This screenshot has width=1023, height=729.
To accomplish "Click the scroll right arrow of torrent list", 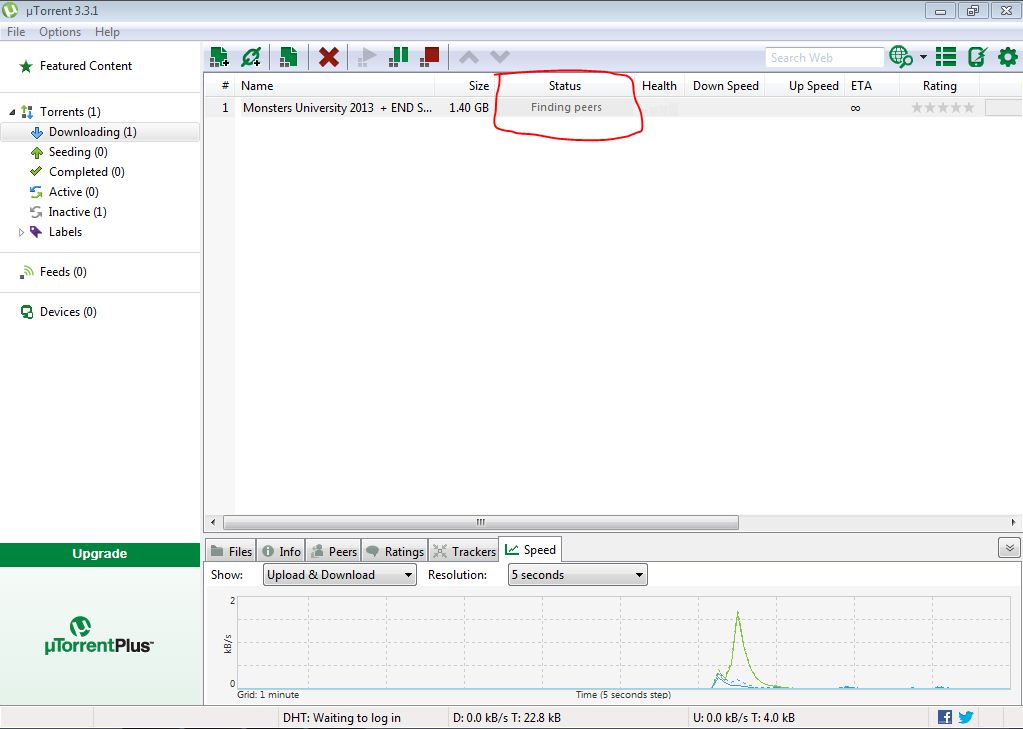I will (1013, 522).
